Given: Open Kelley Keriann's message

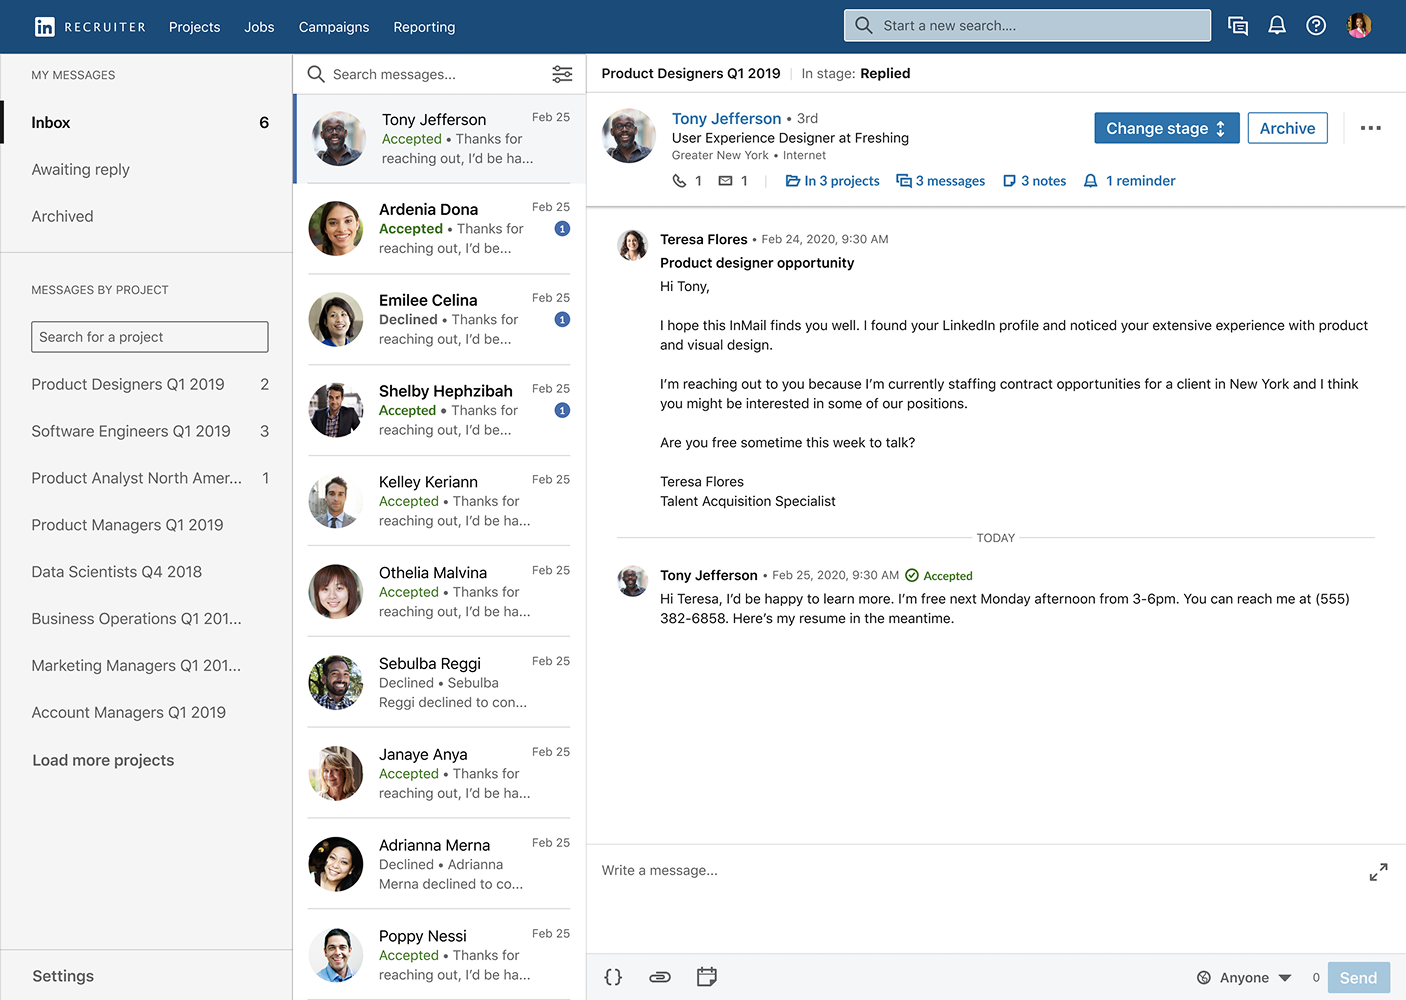Looking at the screenshot, I should 440,501.
